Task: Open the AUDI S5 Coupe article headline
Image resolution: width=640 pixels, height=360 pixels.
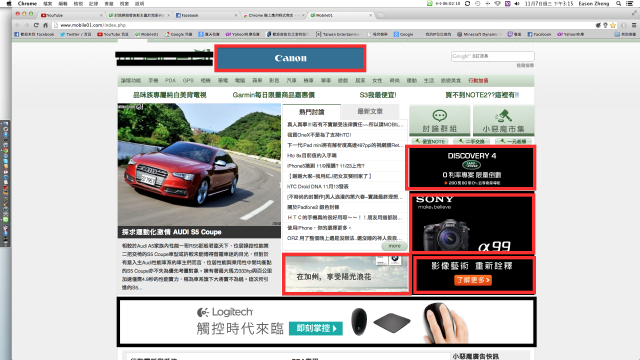Action: coord(171,232)
